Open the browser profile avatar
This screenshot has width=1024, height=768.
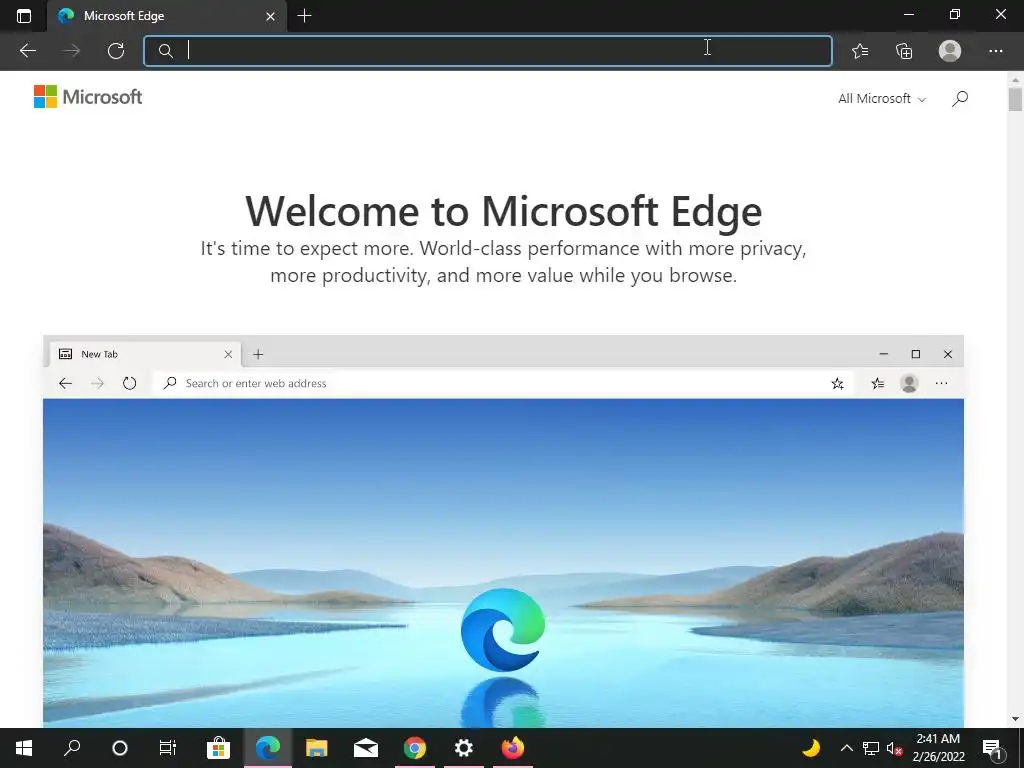click(950, 51)
